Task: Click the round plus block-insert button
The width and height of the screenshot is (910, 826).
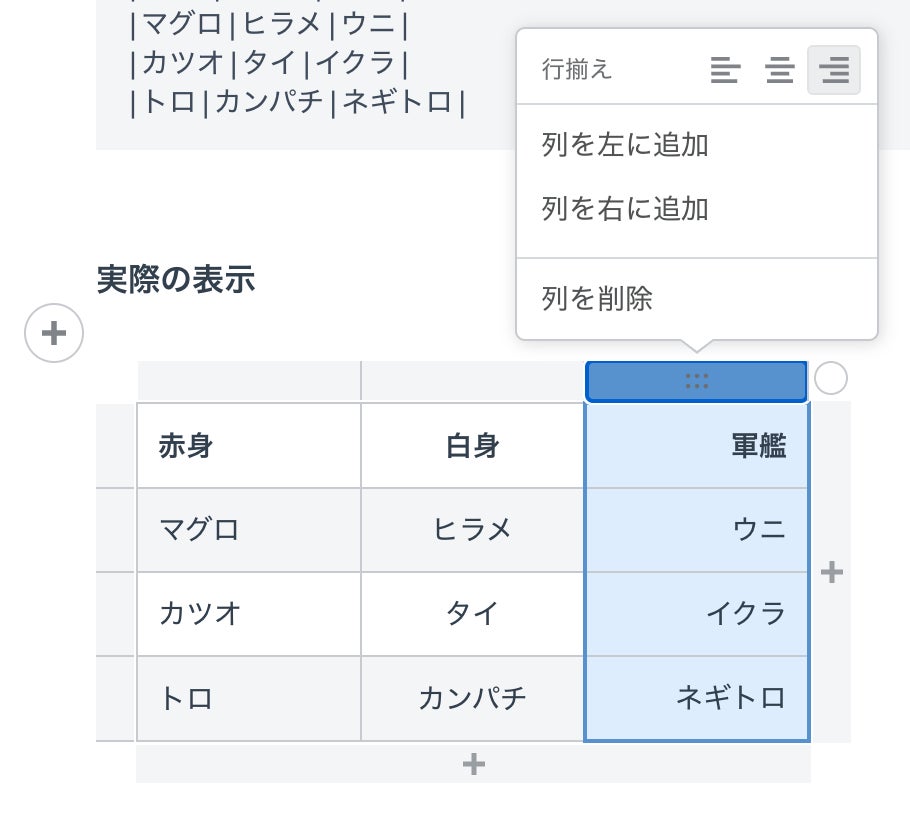Action: tap(54, 333)
